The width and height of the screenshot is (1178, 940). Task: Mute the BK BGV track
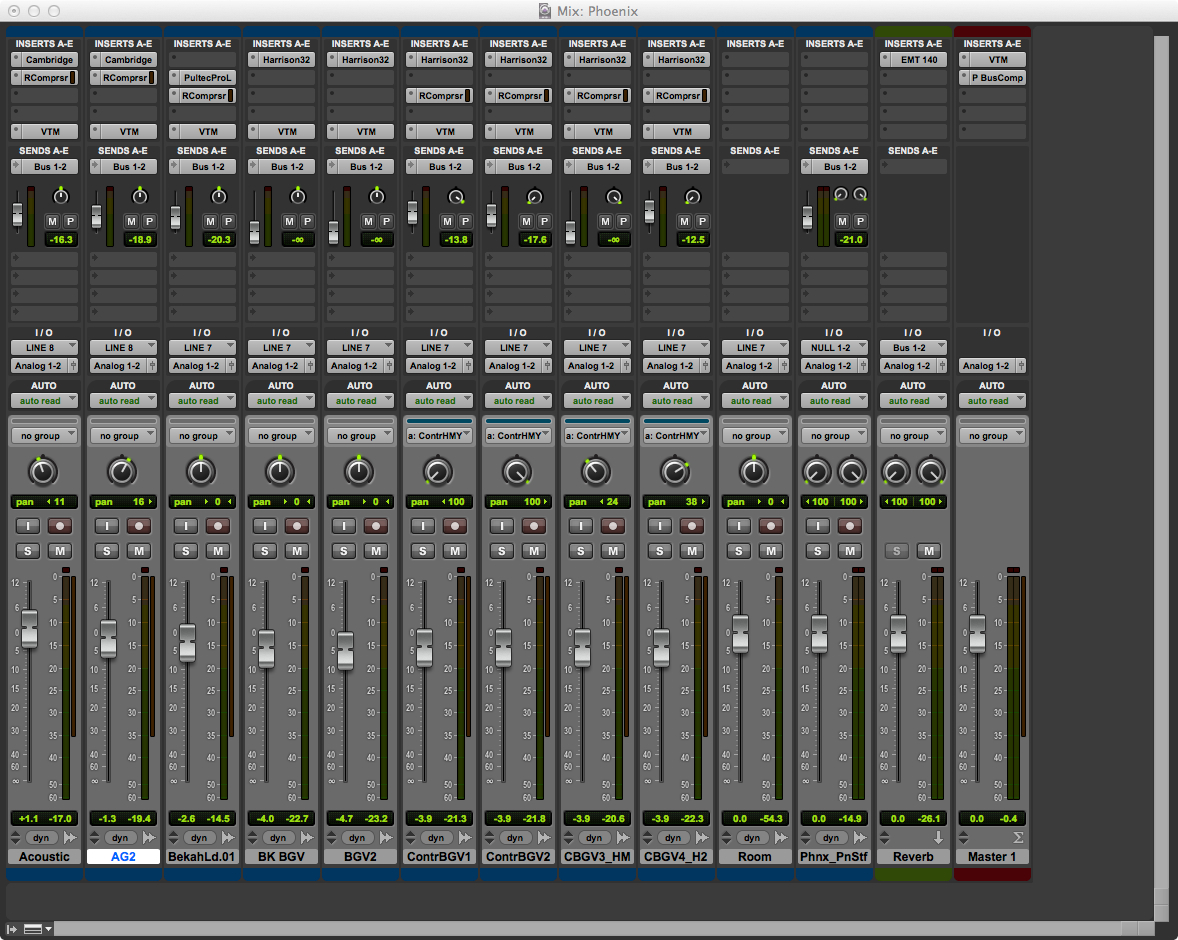297,551
